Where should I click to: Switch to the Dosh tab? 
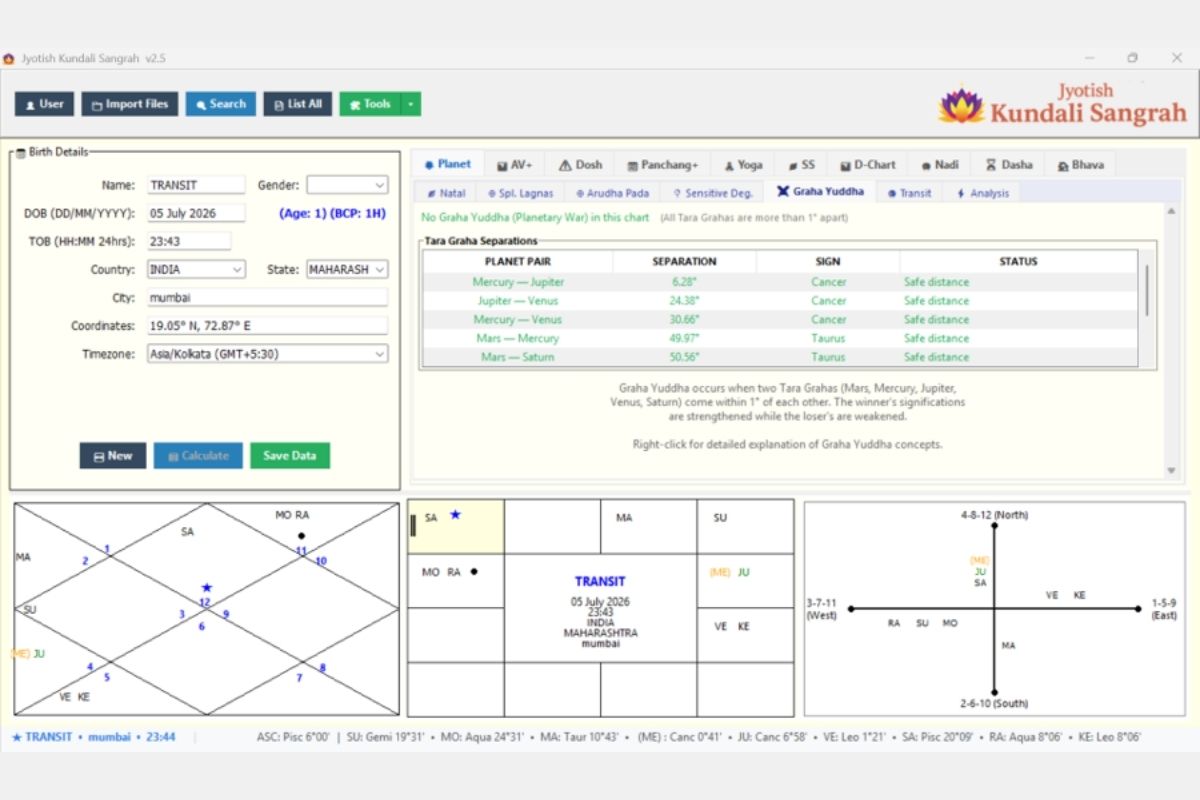[581, 165]
